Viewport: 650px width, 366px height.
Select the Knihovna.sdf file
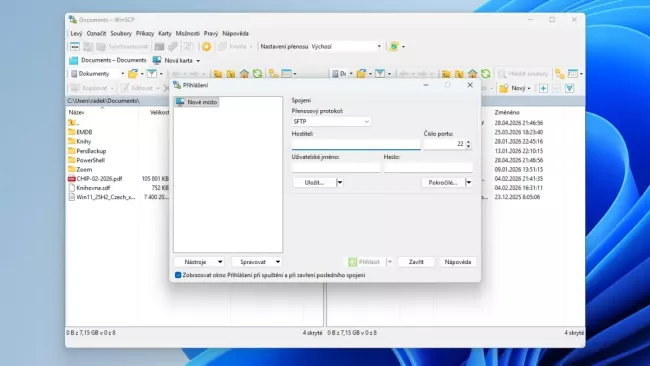93,188
